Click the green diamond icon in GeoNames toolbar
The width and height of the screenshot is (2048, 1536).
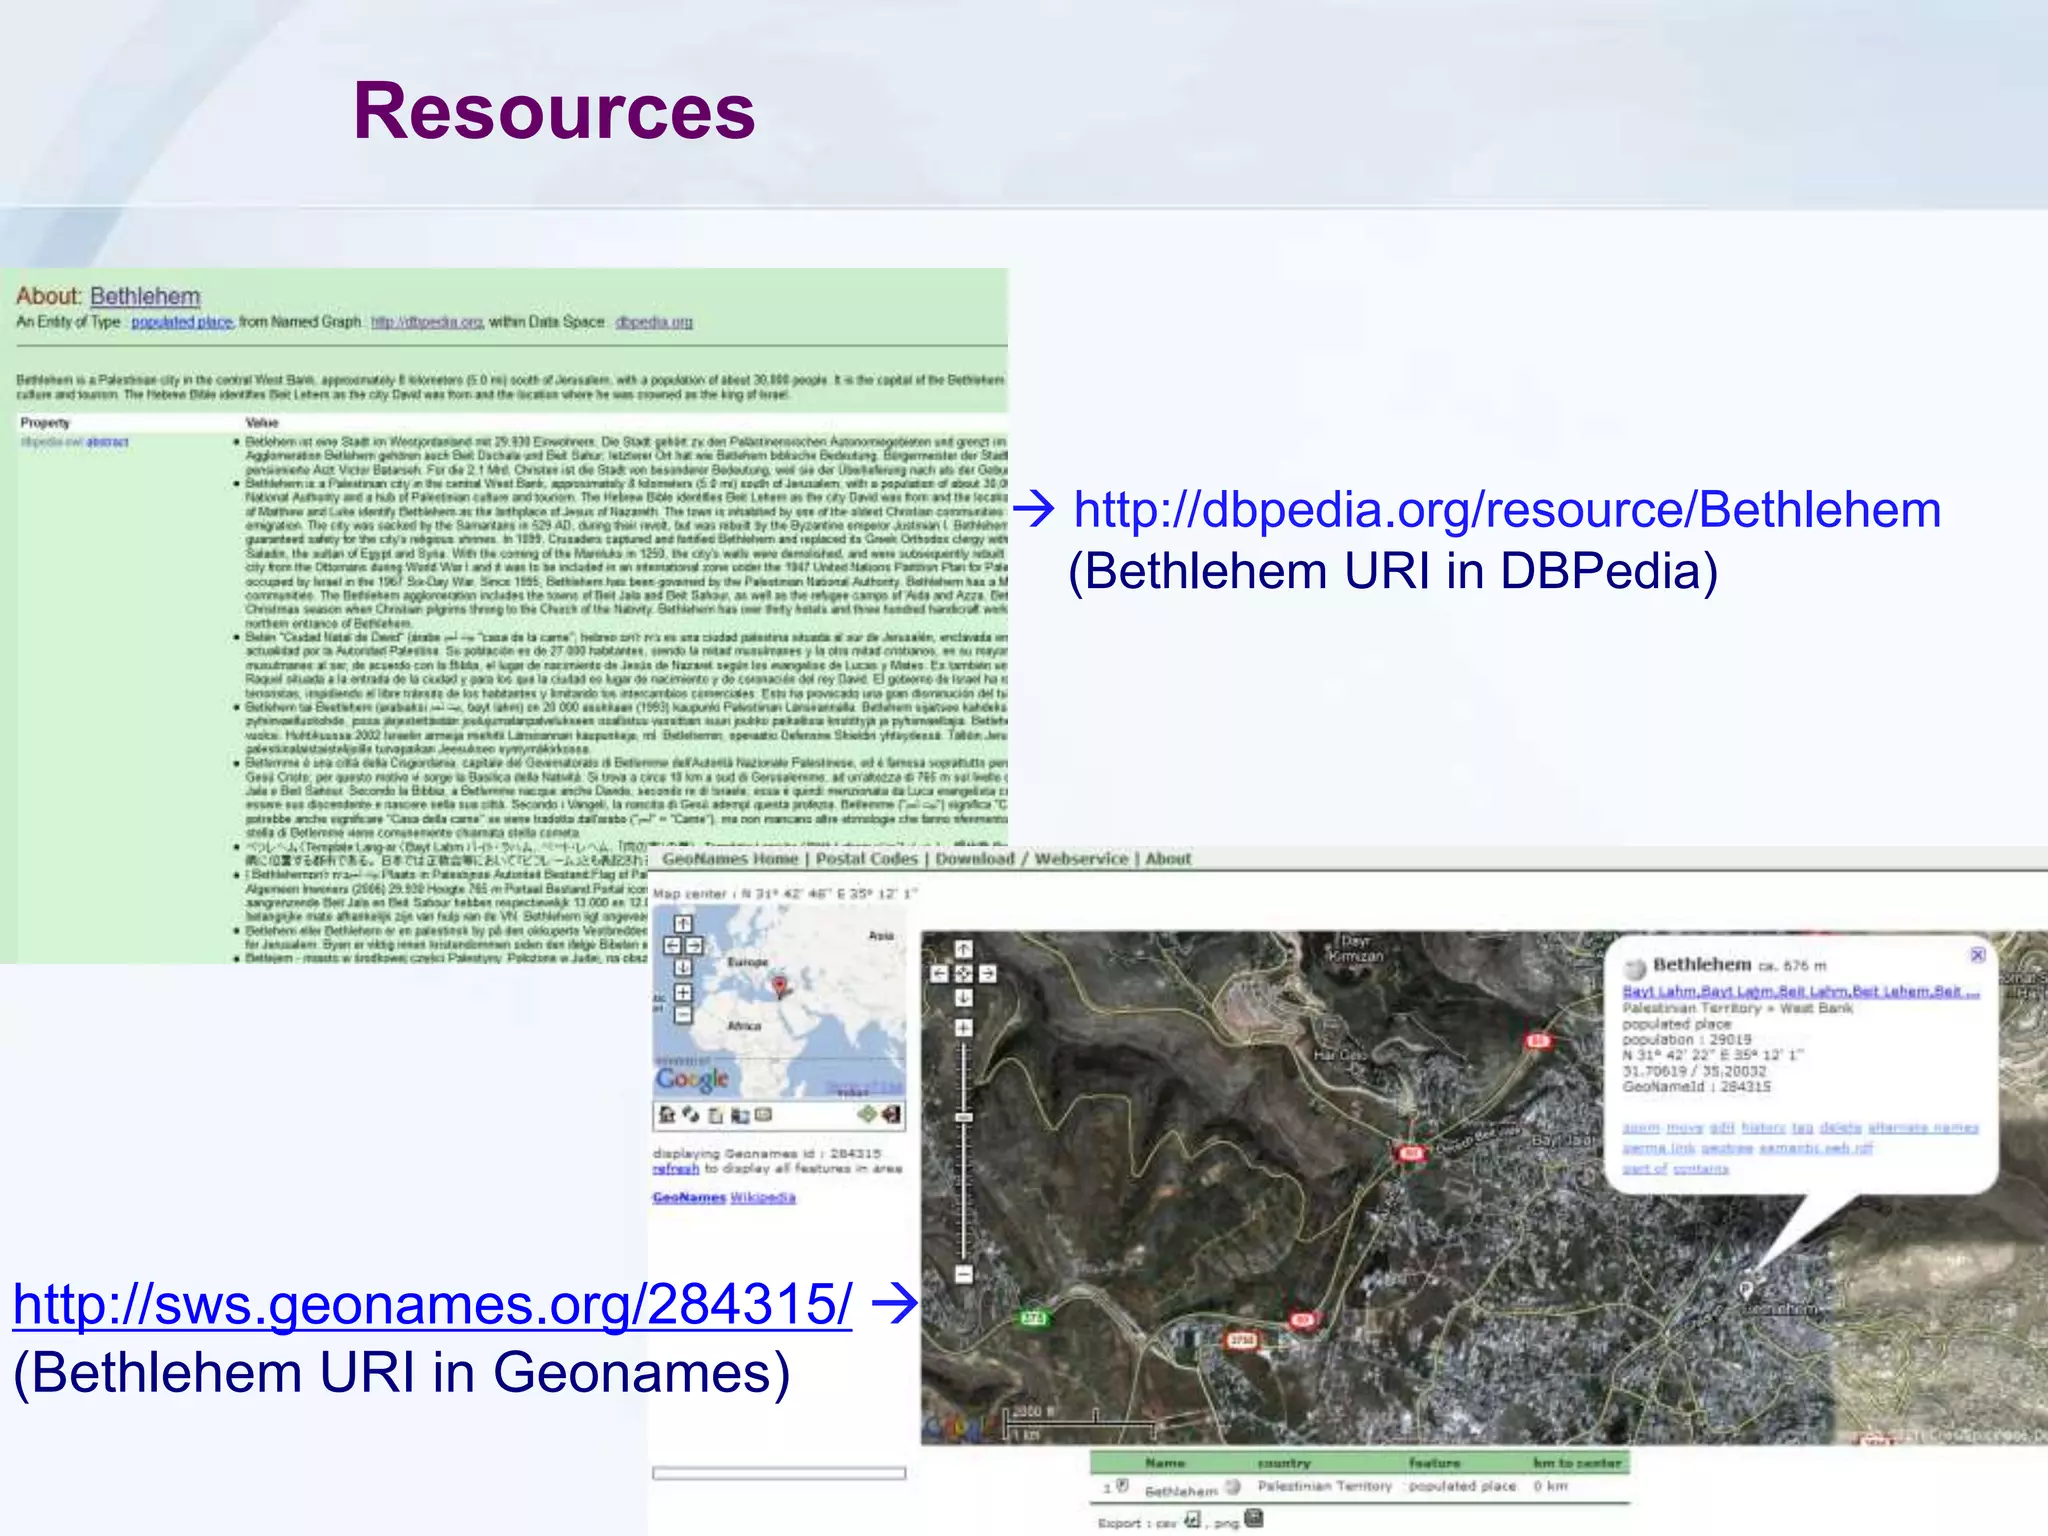867,1113
